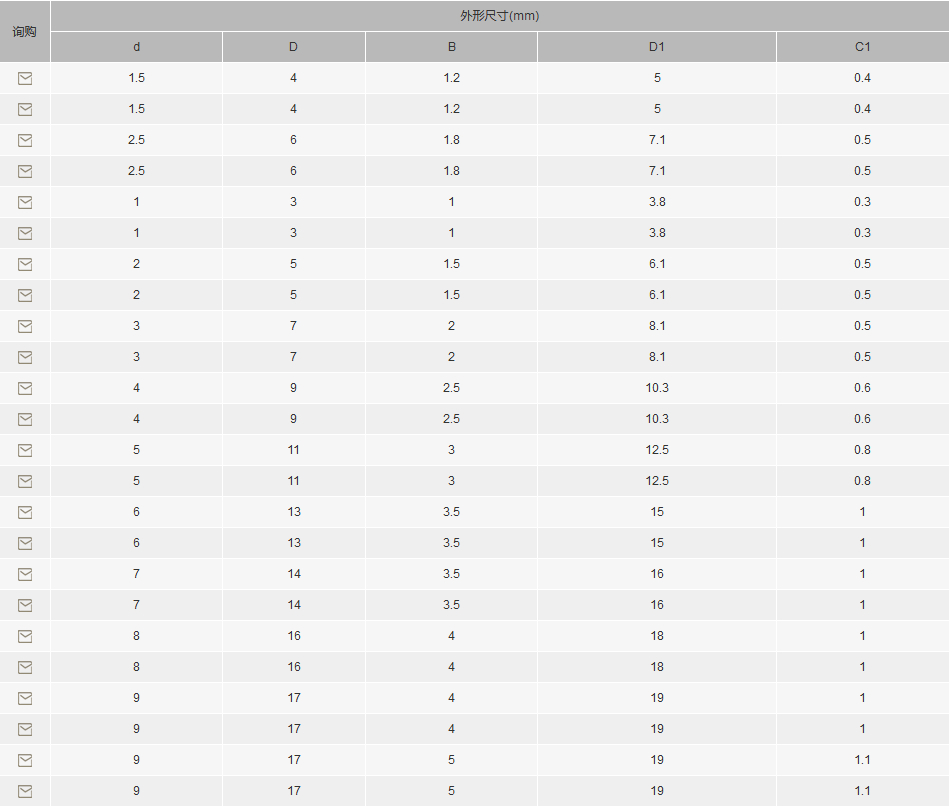This screenshot has width=949, height=808.
Task: Open the inquiry for the first 9, 17, 4 row
Action: click(x=25, y=698)
